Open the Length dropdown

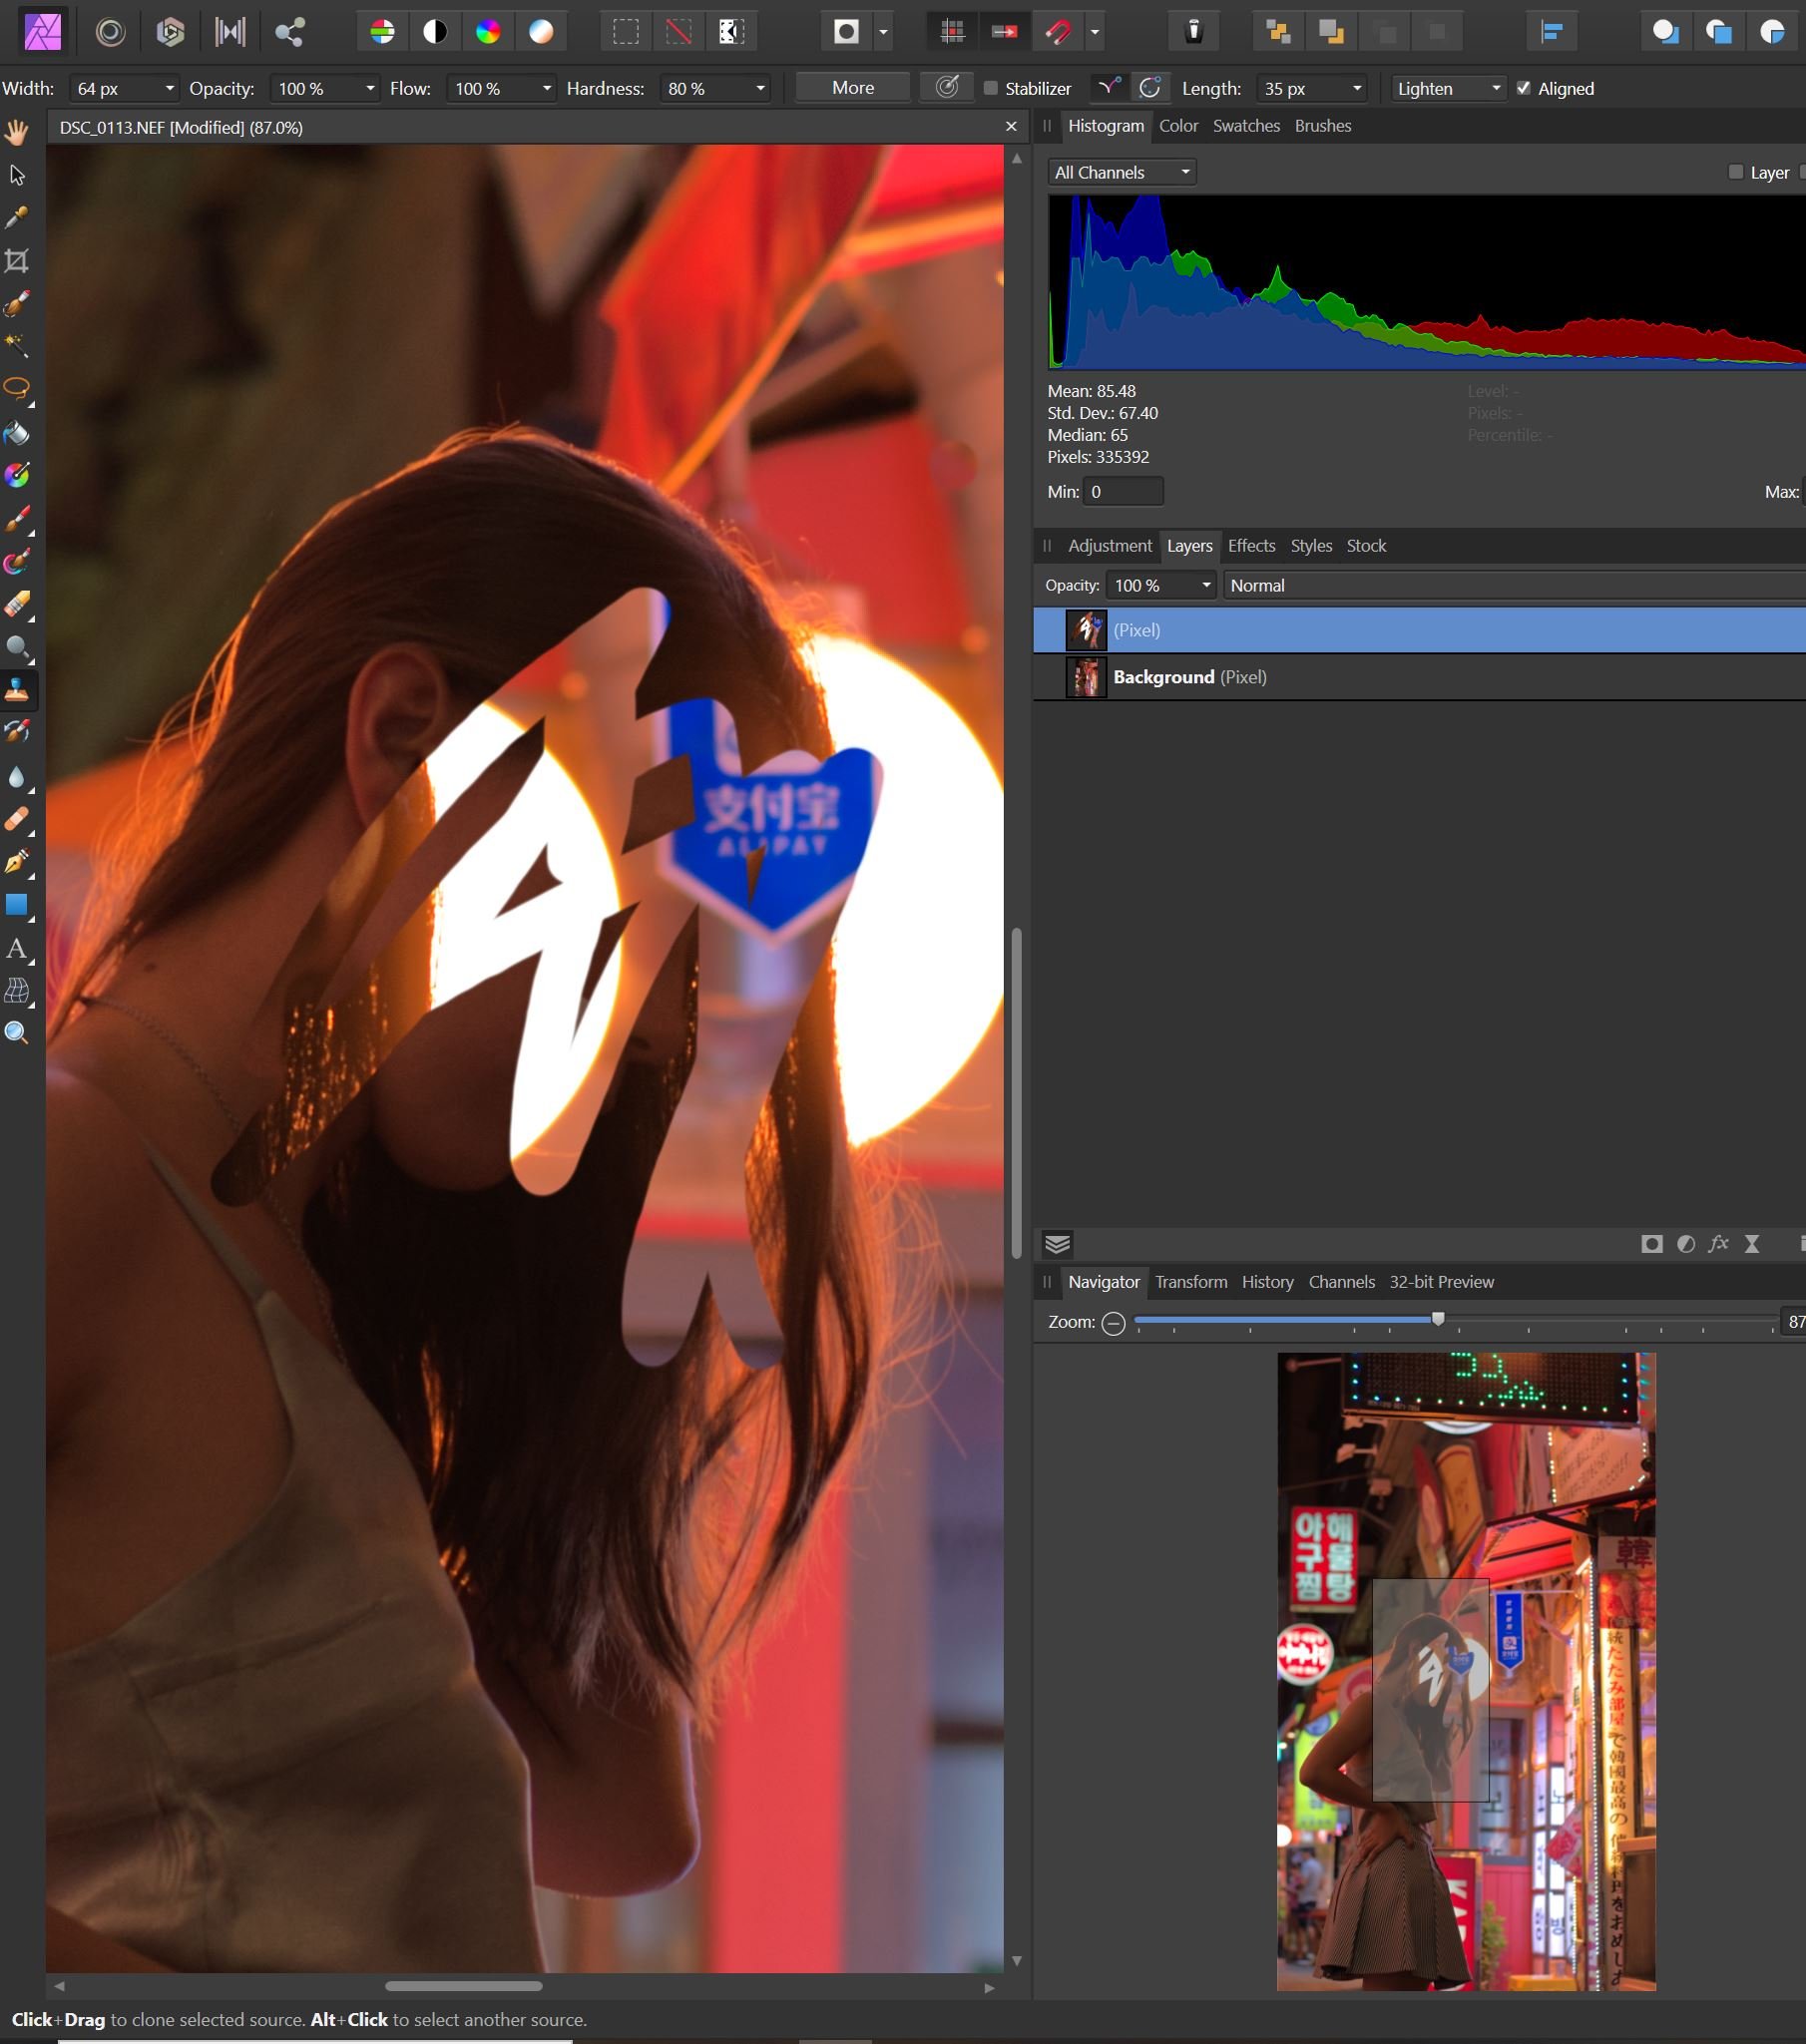click(1357, 89)
